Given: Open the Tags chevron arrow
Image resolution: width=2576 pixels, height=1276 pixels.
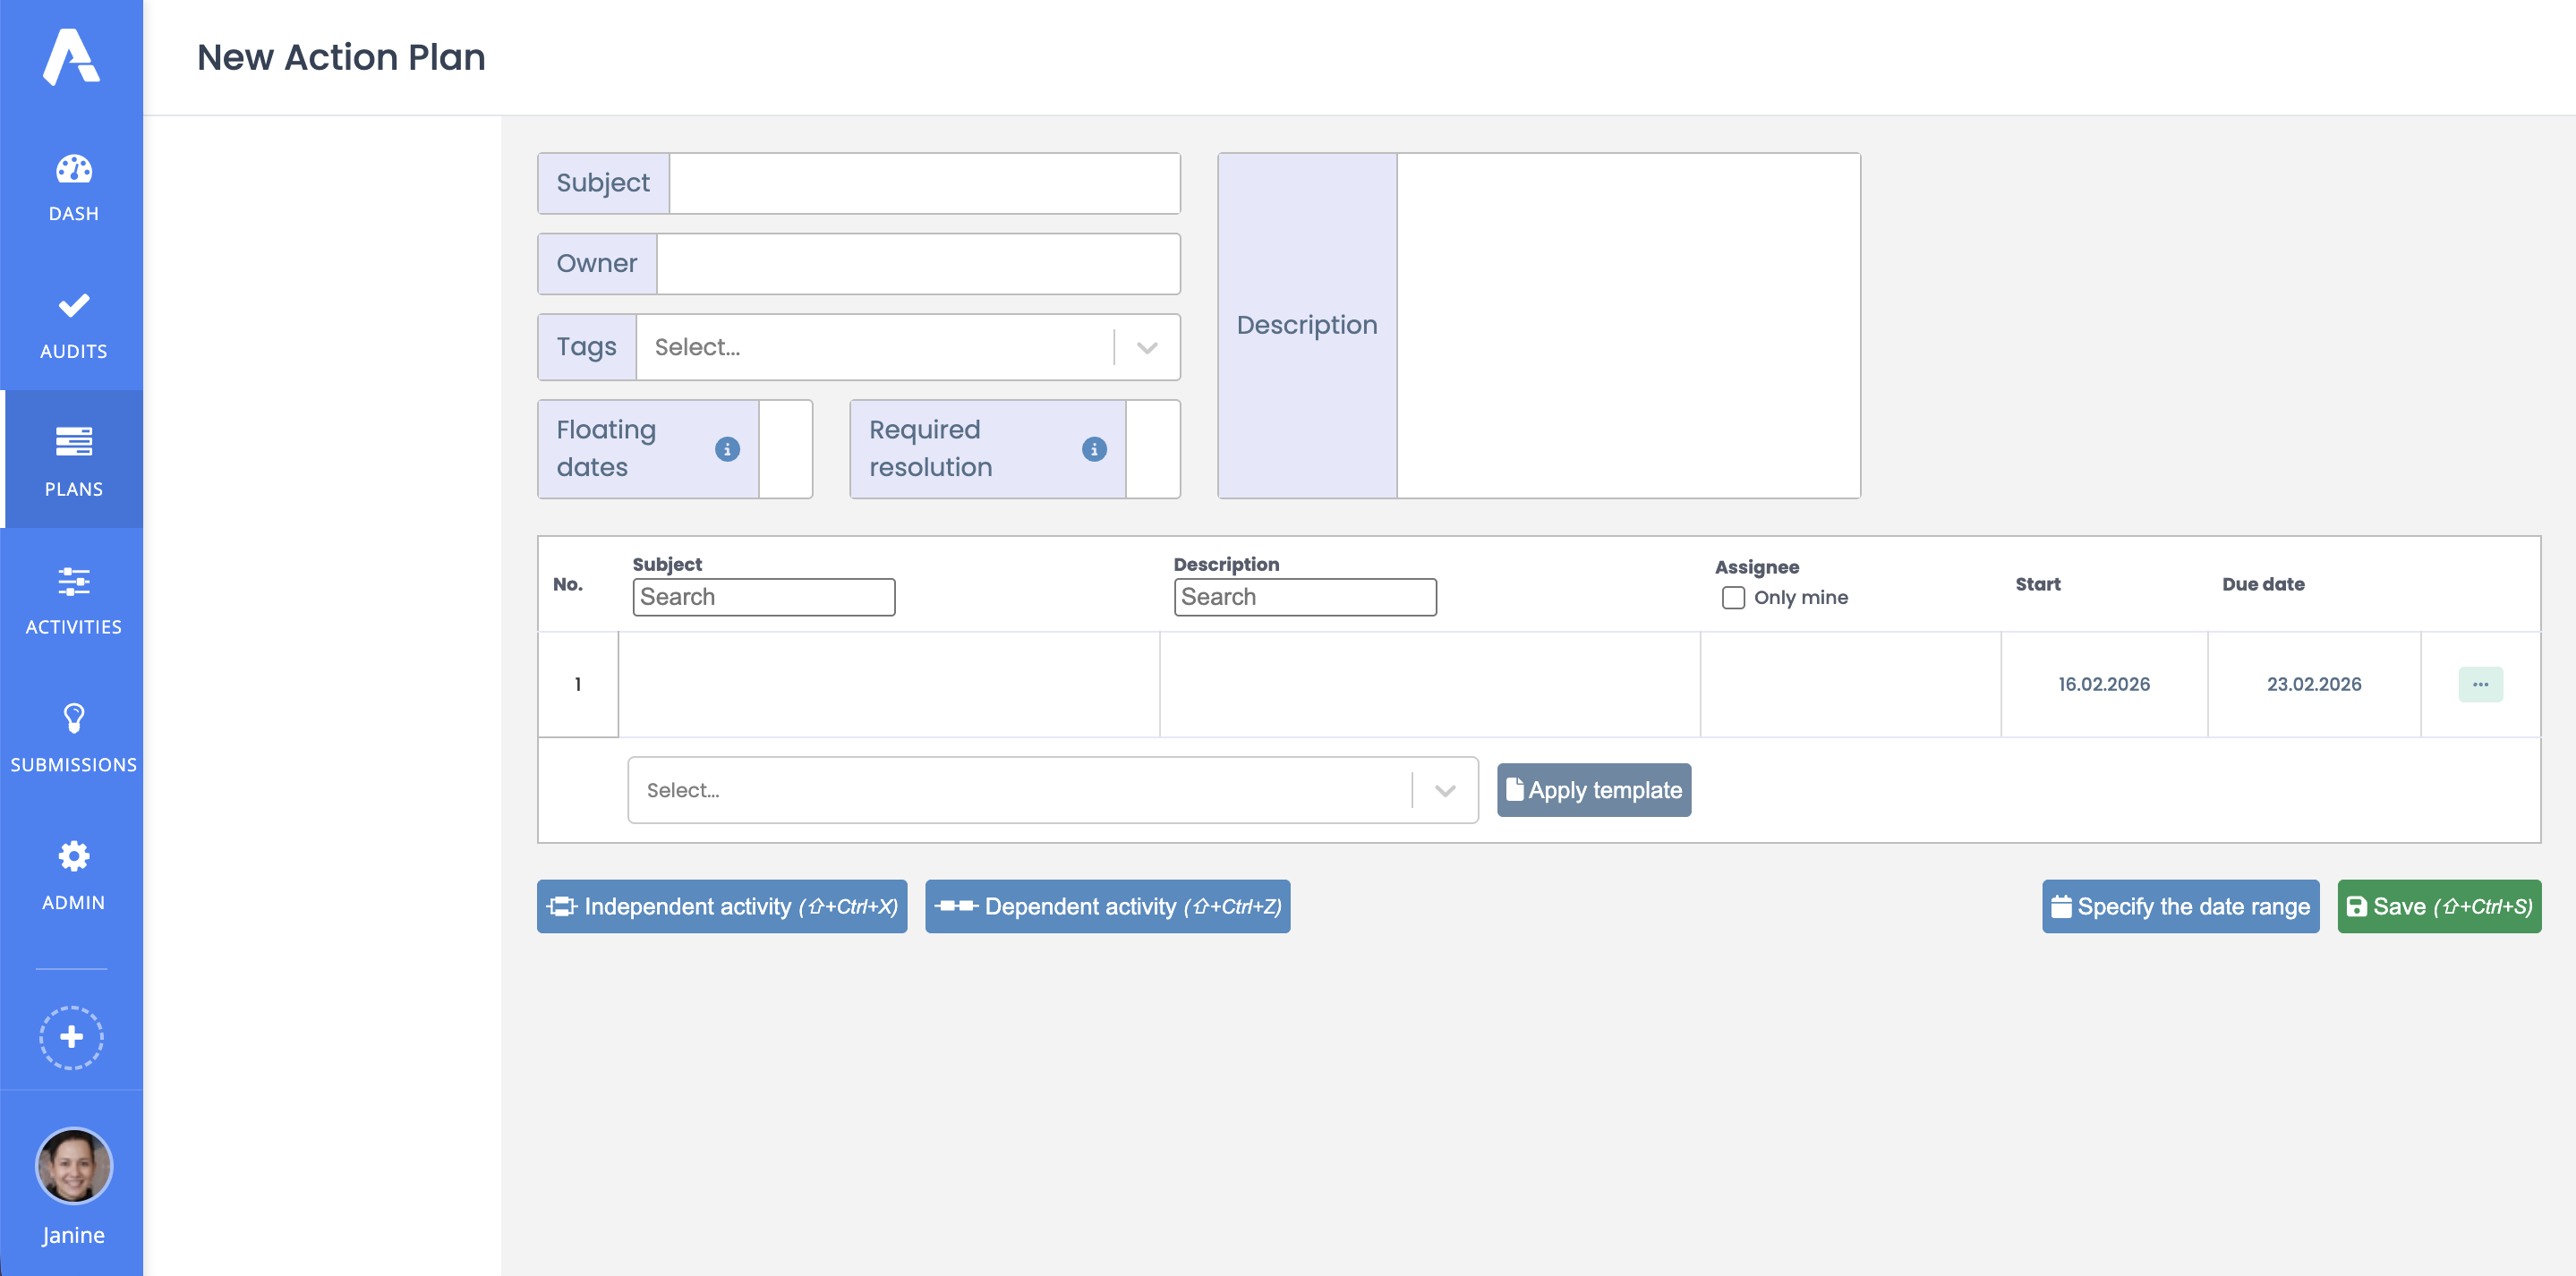Looking at the screenshot, I should [1146, 346].
